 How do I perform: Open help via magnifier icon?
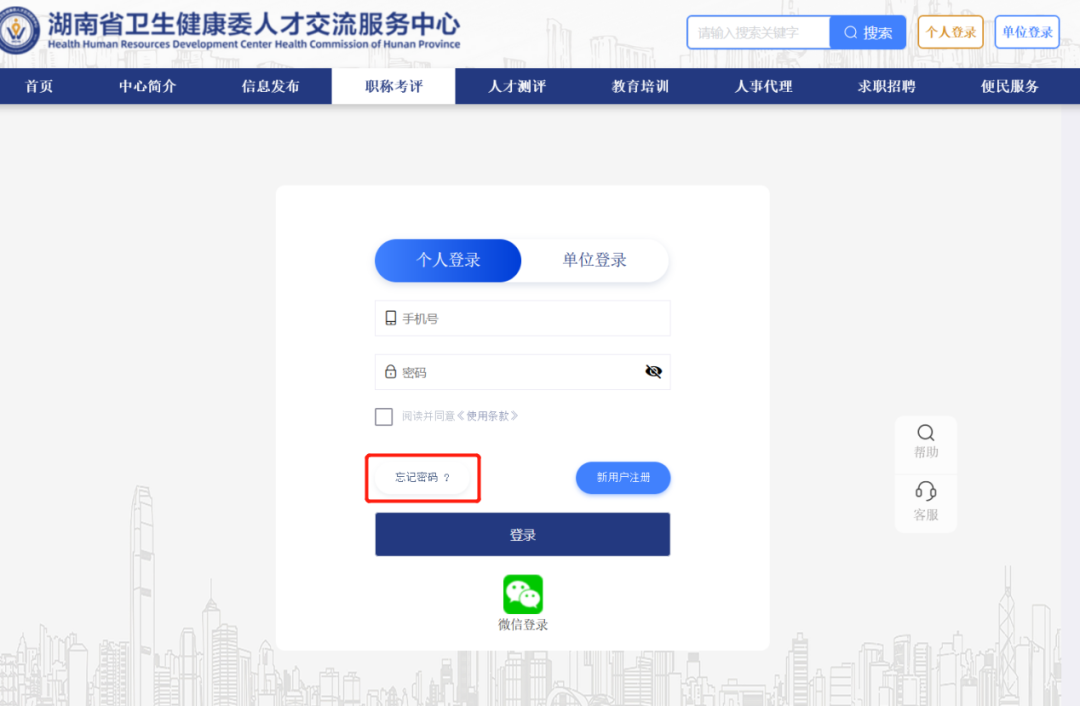pos(925,433)
